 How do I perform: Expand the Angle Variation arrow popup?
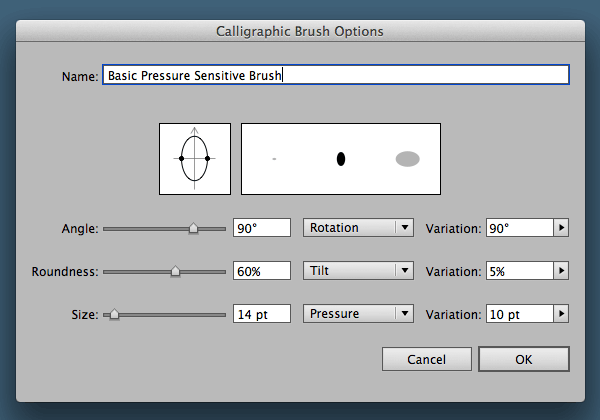(x=561, y=228)
